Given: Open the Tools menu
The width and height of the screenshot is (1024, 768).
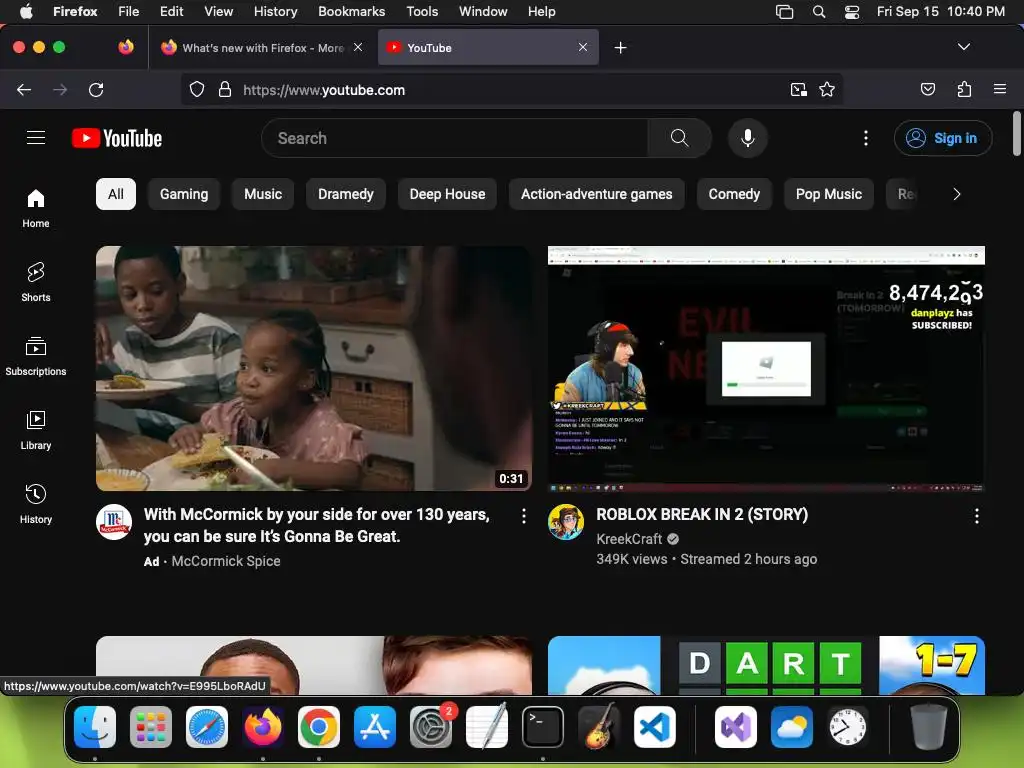Looking at the screenshot, I should click(x=422, y=11).
